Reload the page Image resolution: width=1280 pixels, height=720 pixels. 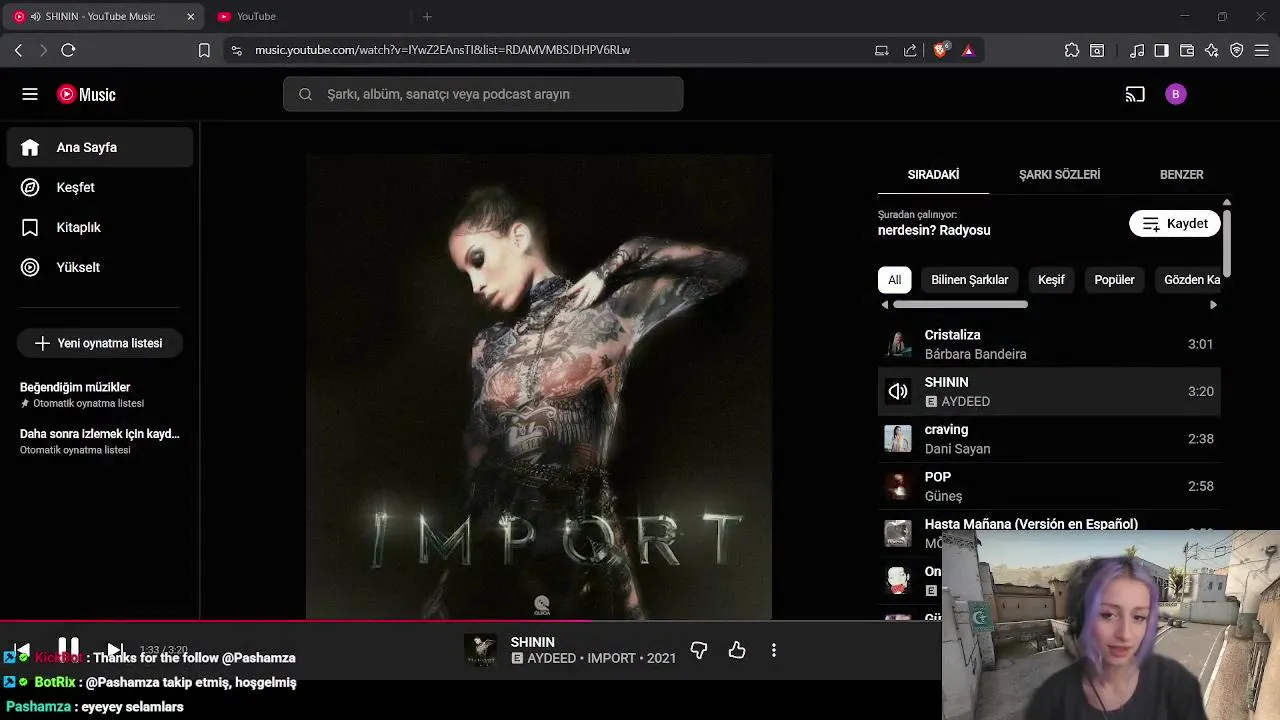[68, 50]
